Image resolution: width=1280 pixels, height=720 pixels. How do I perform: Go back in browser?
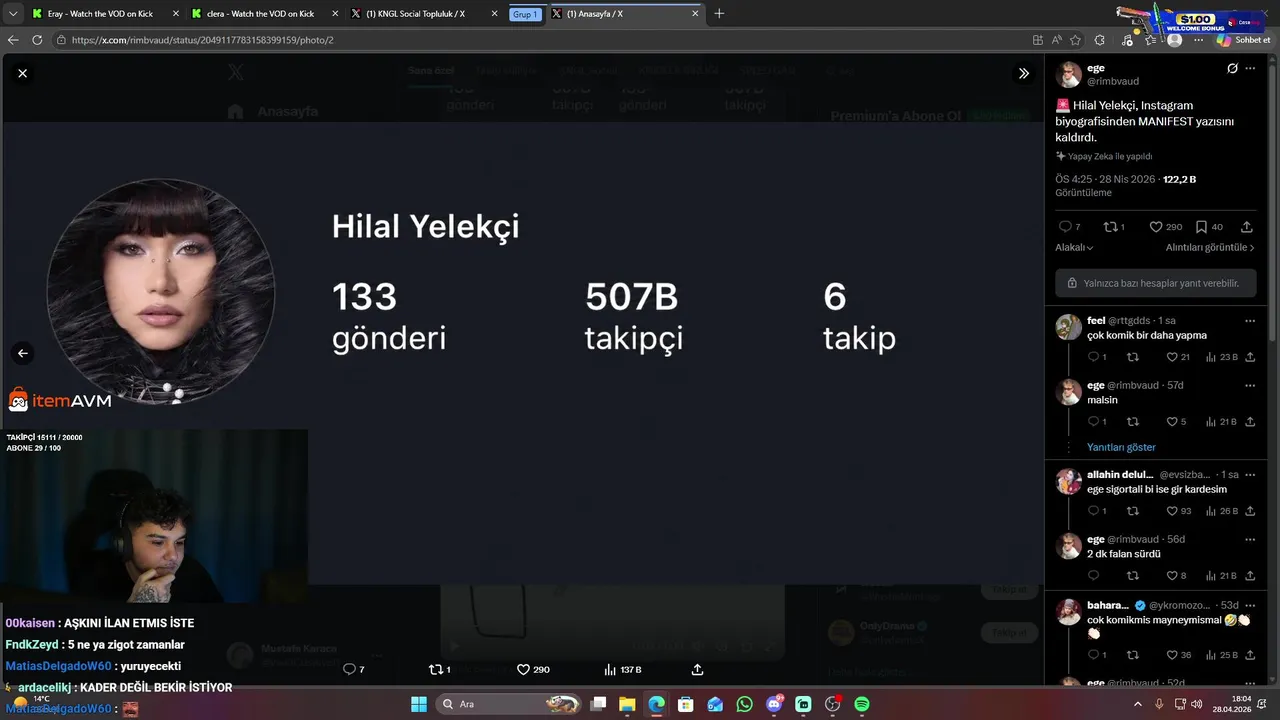click(13, 40)
